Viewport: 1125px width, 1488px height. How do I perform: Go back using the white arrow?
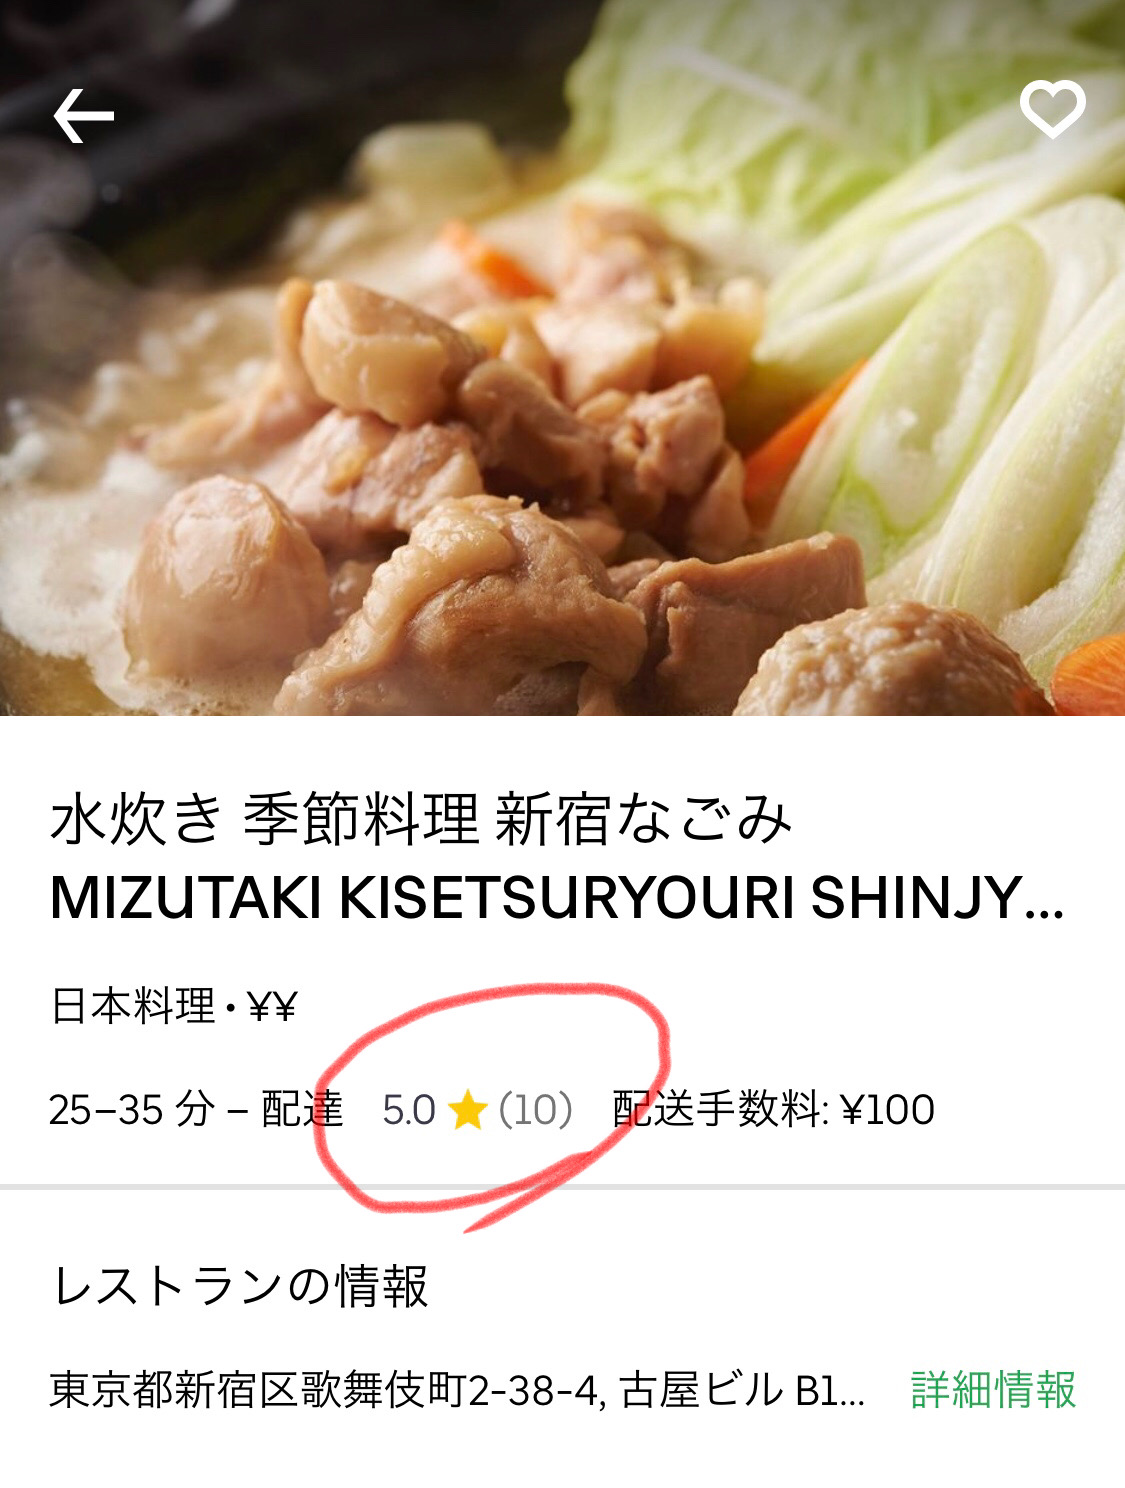point(83,116)
